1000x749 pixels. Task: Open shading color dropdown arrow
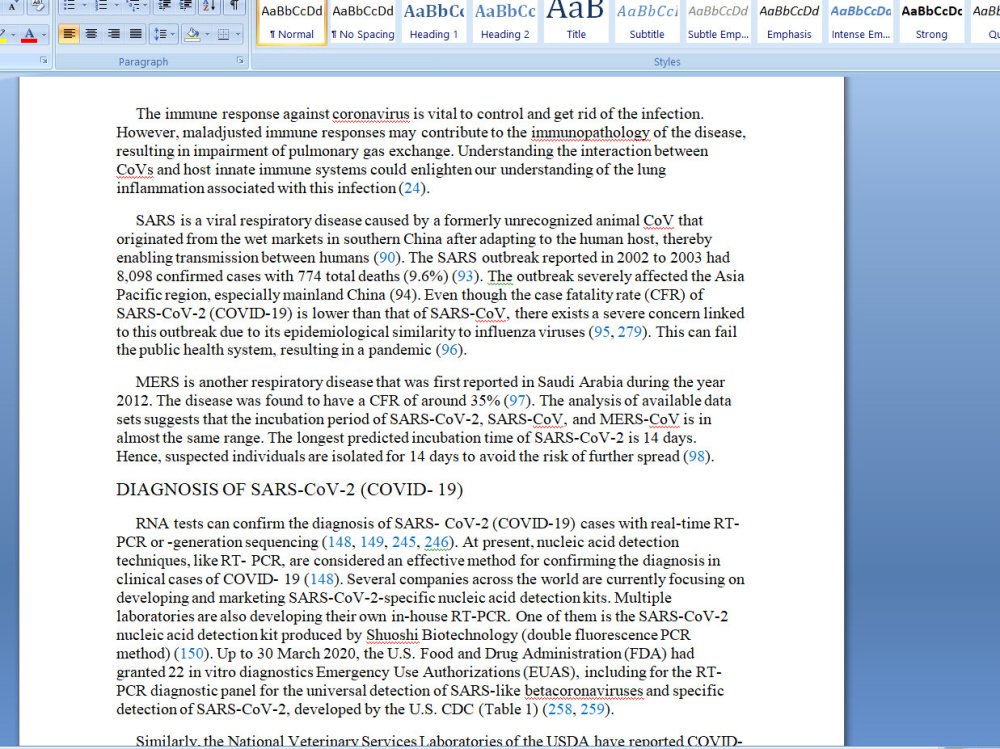click(207, 34)
